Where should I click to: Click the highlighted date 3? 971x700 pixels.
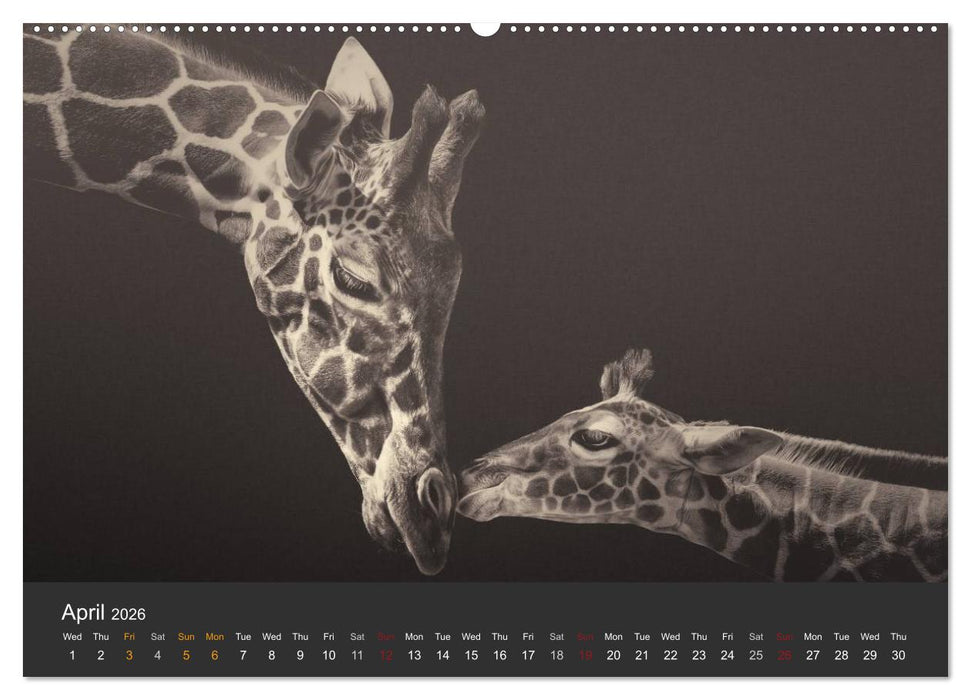point(128,652)
